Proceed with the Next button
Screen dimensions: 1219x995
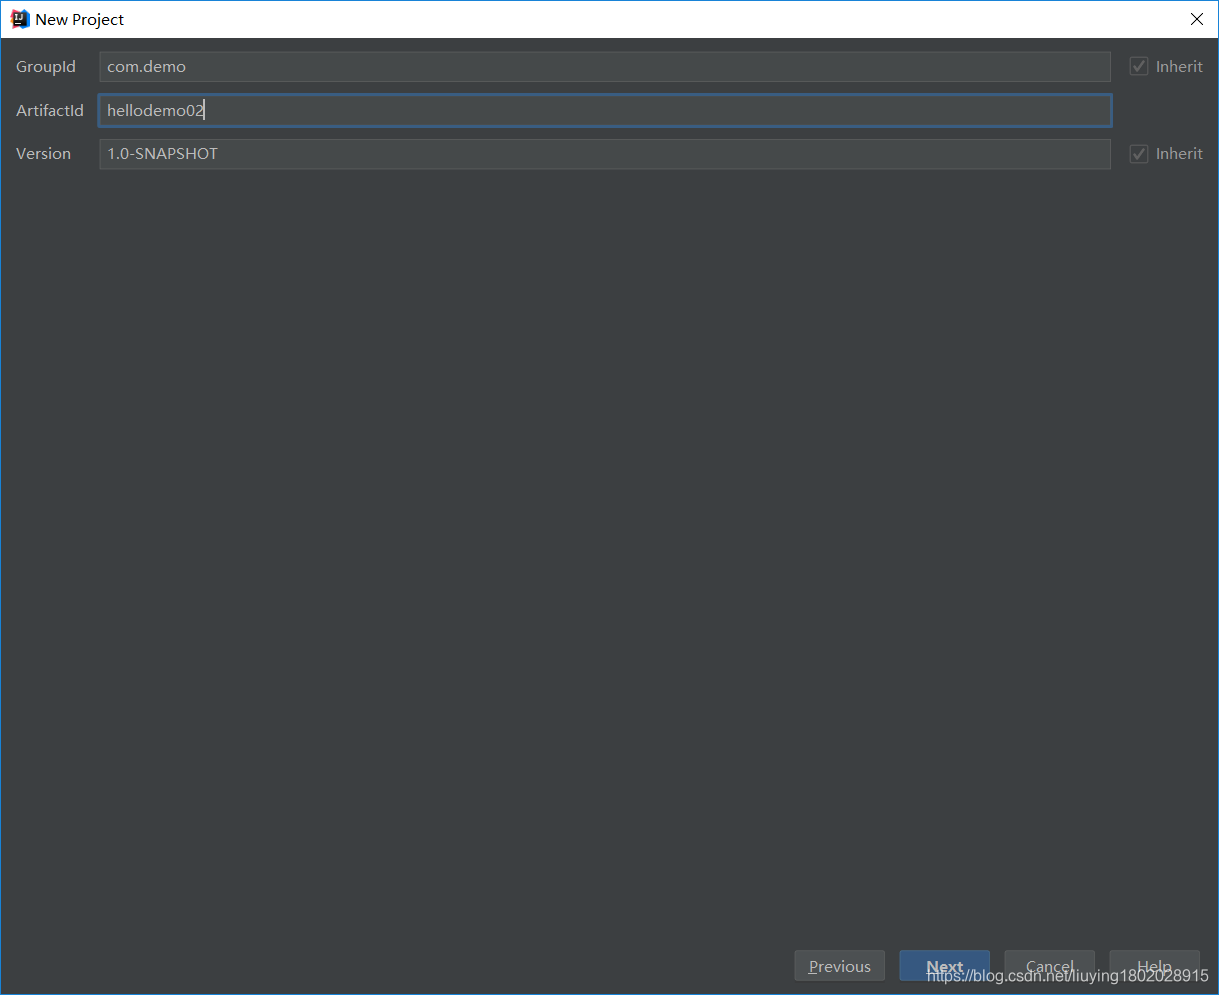pyautogui.click(x=945, y=966)
